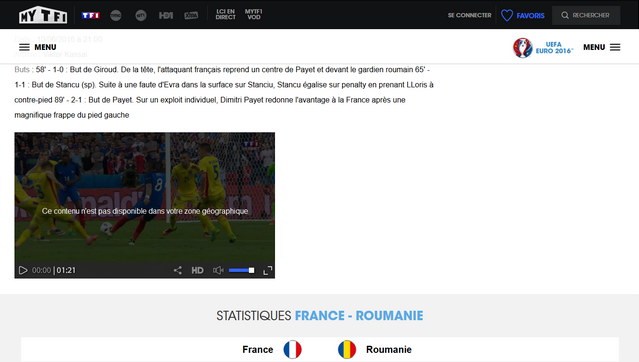
Task: Click the Roumanie flag icon
Action: click(347, 350)
